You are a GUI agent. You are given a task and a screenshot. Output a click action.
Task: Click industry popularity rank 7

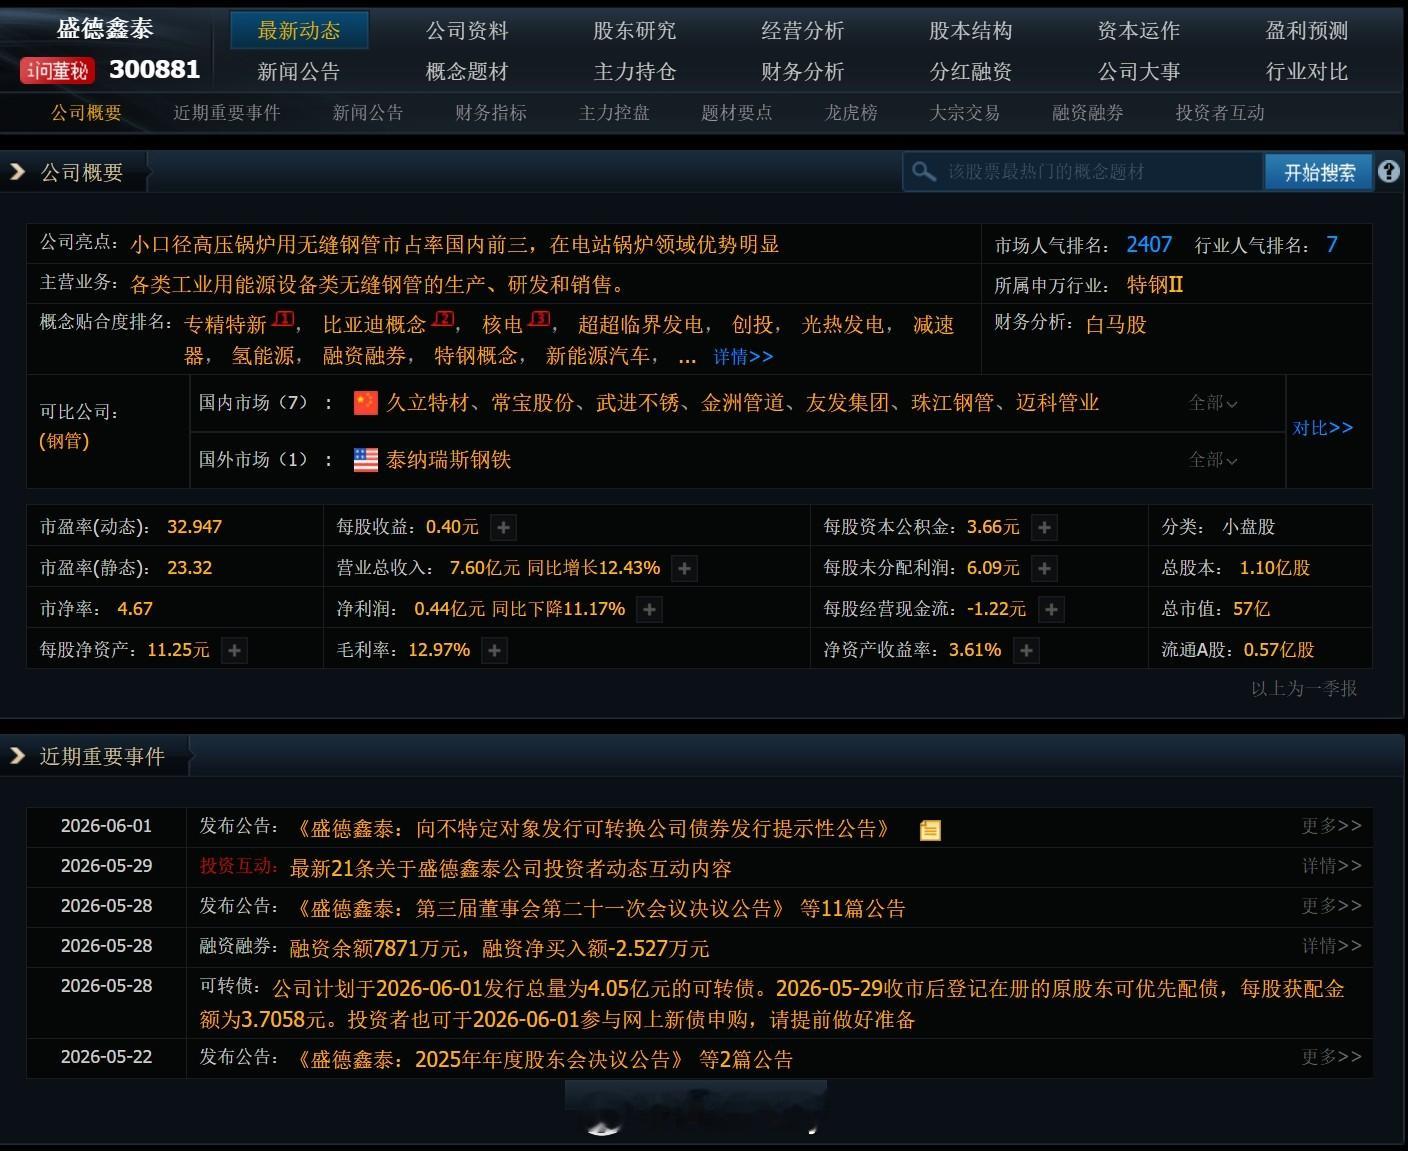point(1332,245)
